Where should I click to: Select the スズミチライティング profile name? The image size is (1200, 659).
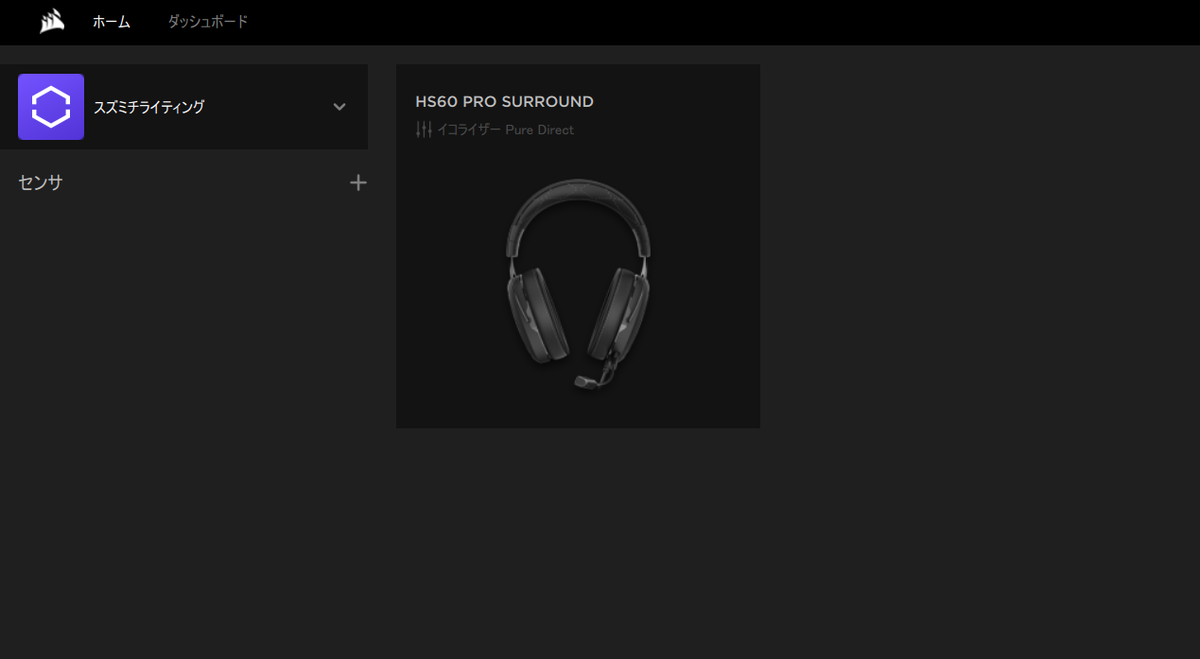[149, 107]
